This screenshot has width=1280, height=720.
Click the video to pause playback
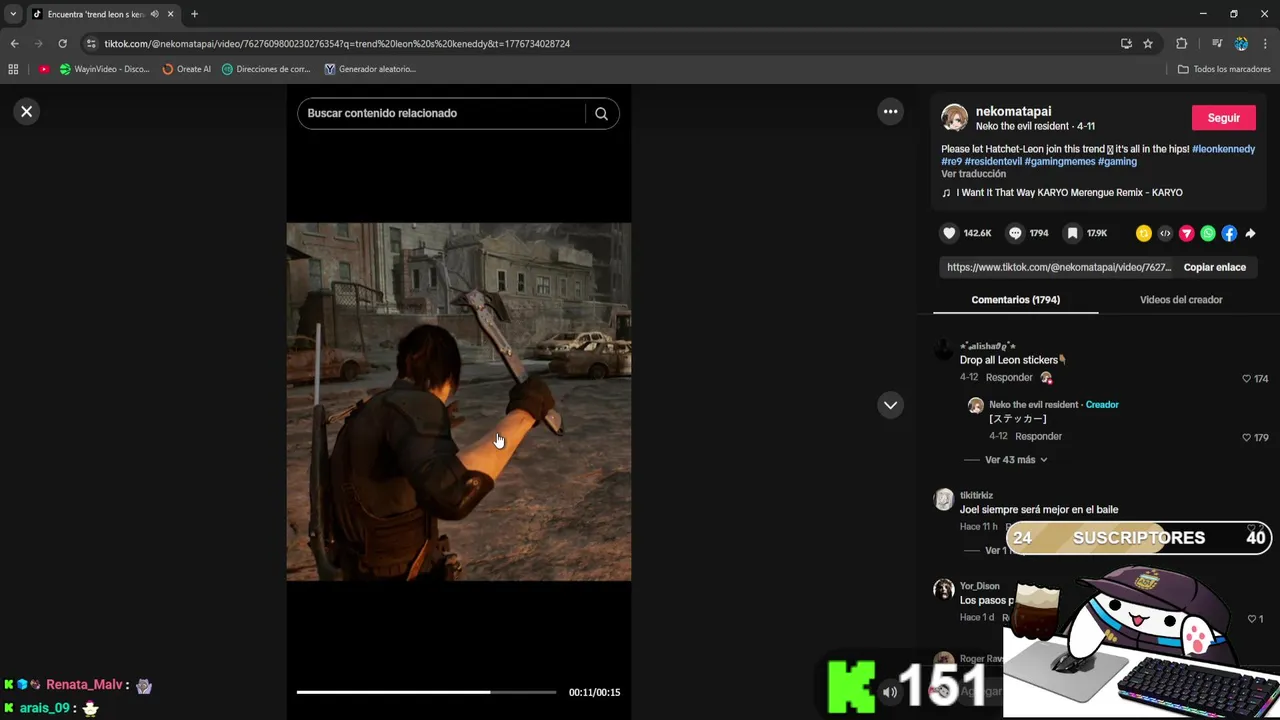click(x=459, y=401)
